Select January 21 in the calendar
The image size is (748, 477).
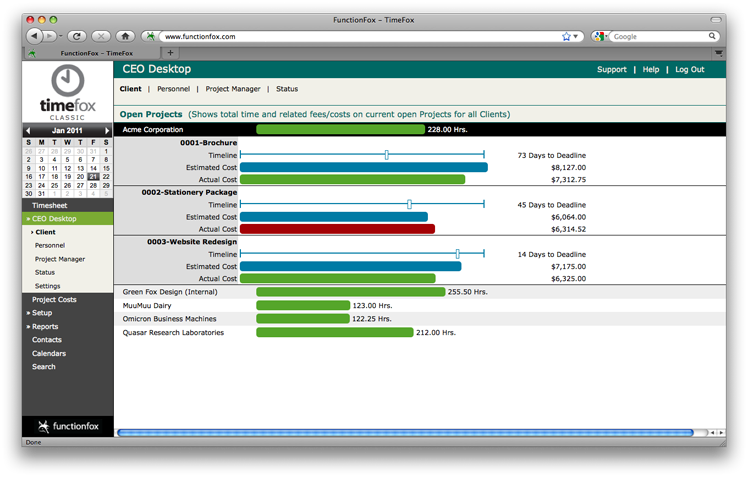click(93, 177)
